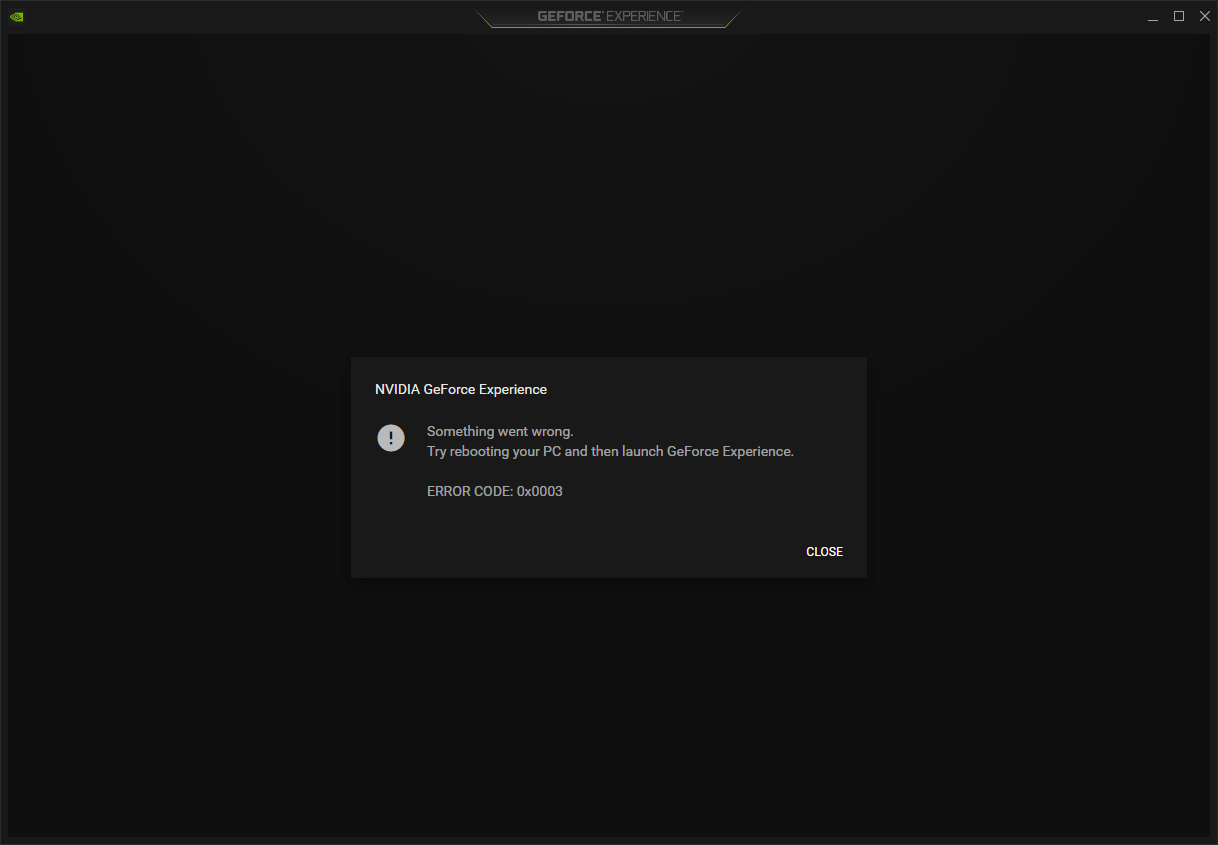Dismiss the error by clicking CLOSE
The image size is (1218, 845).
tap(824, 551)
